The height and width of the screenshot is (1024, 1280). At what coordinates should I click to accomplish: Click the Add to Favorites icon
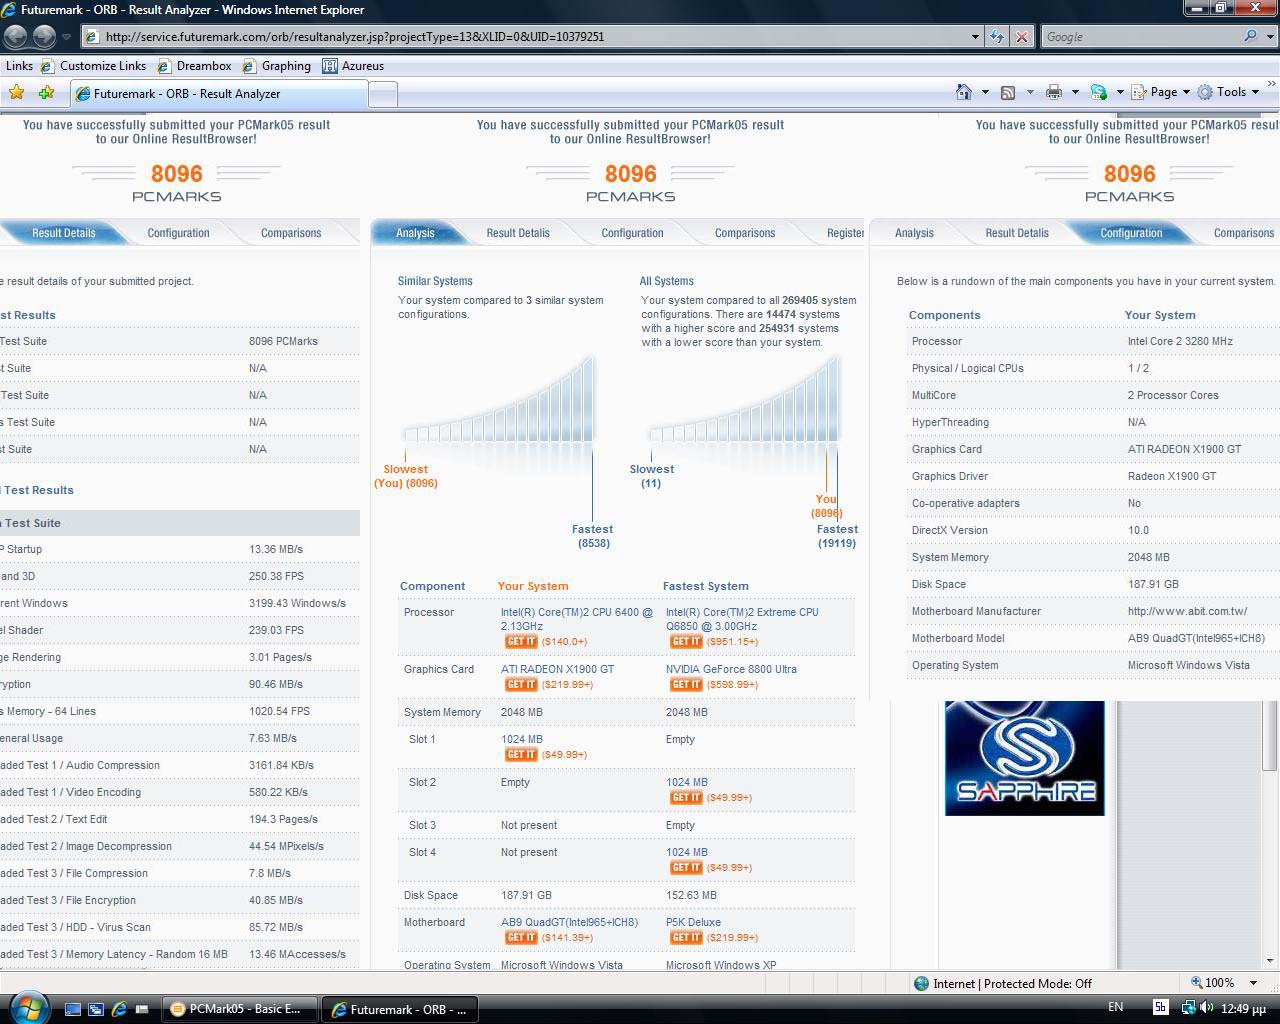coord(46,92)
